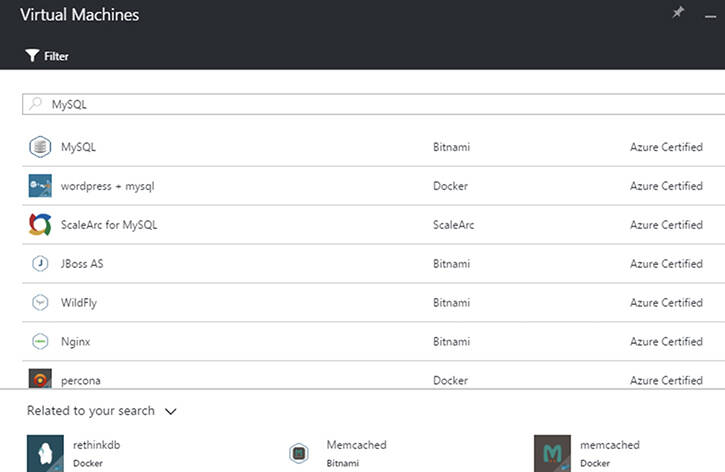Focus the MySQL search field
The image size is (725, 472).
(374, 104)
